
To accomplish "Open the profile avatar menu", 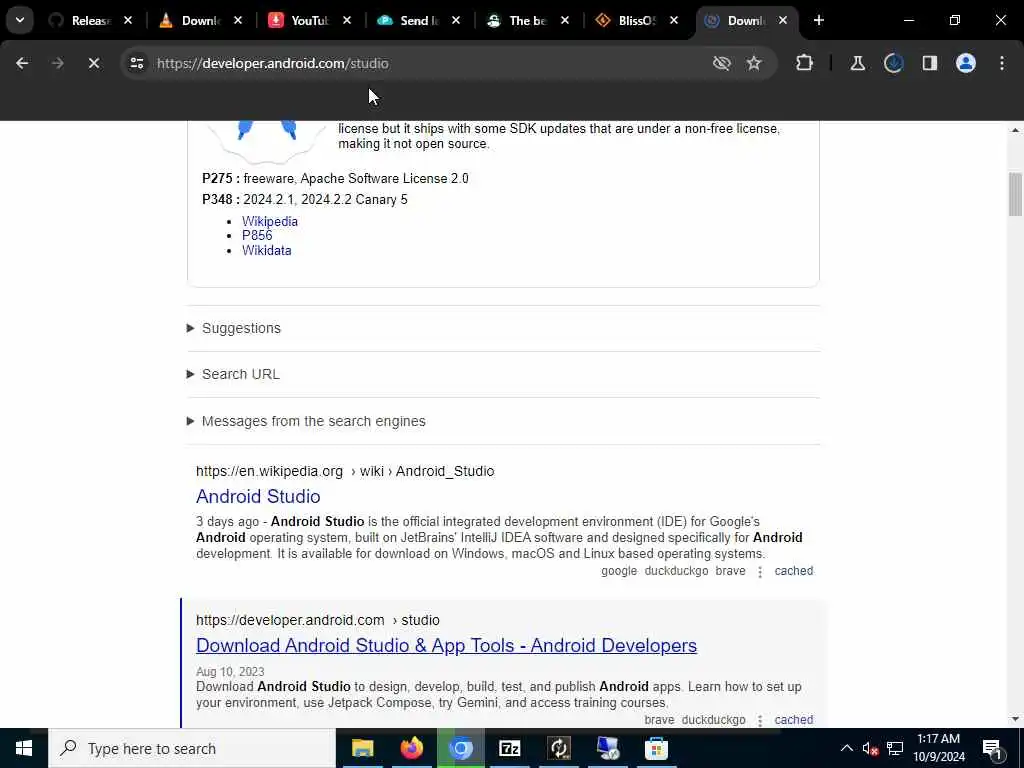I will [966, 63].
